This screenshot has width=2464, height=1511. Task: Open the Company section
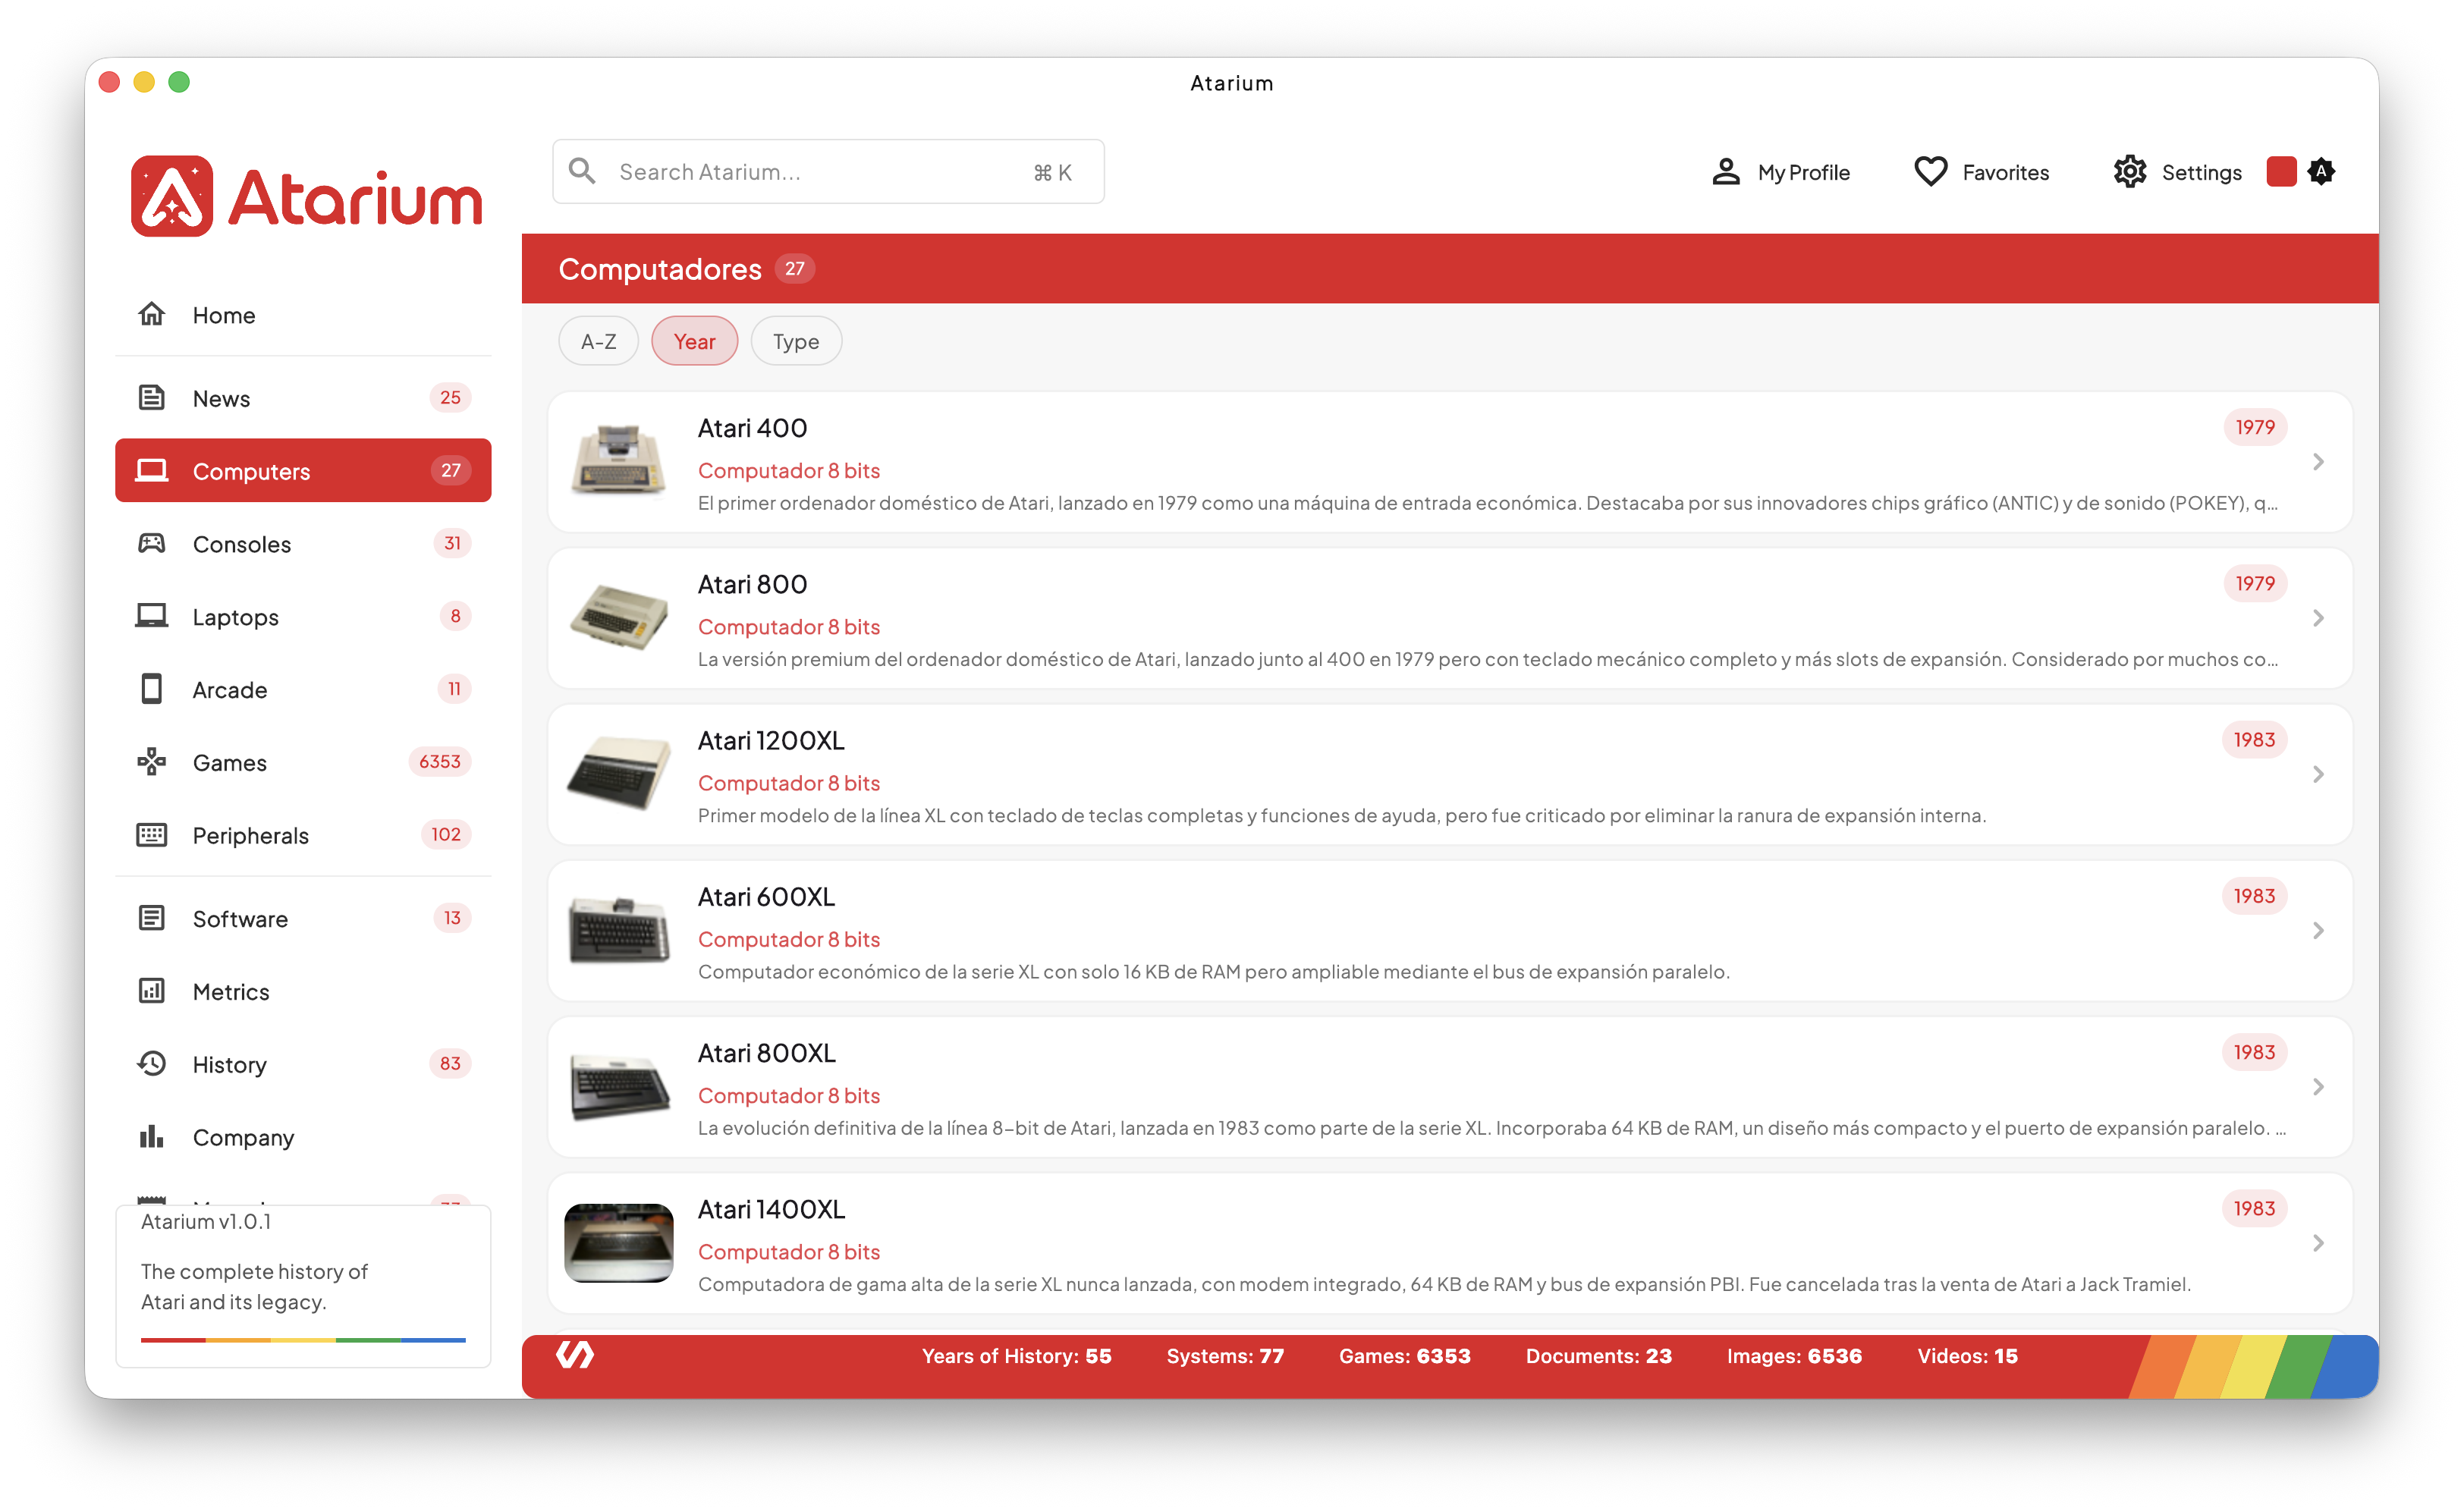pyautogui.click(x=303, y=1137)
